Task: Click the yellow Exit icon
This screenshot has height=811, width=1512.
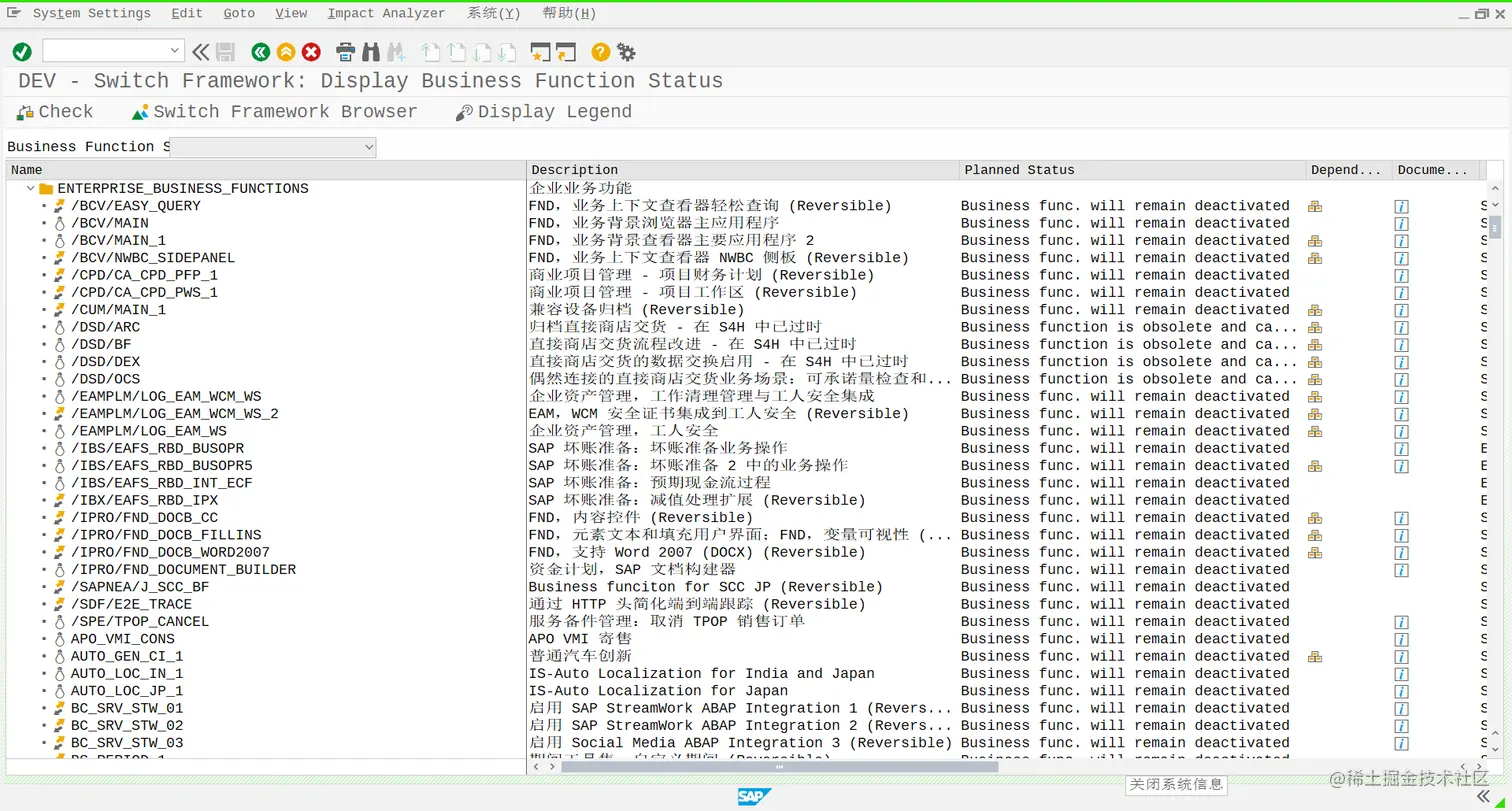Action: pos(286,52)
